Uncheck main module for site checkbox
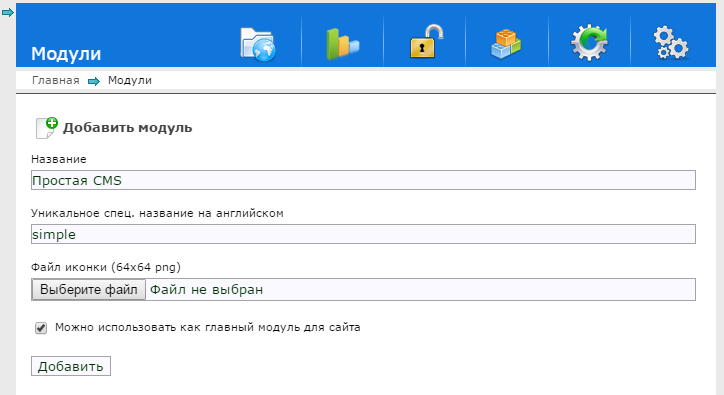 pyautogui.click(x=41, y=328)
